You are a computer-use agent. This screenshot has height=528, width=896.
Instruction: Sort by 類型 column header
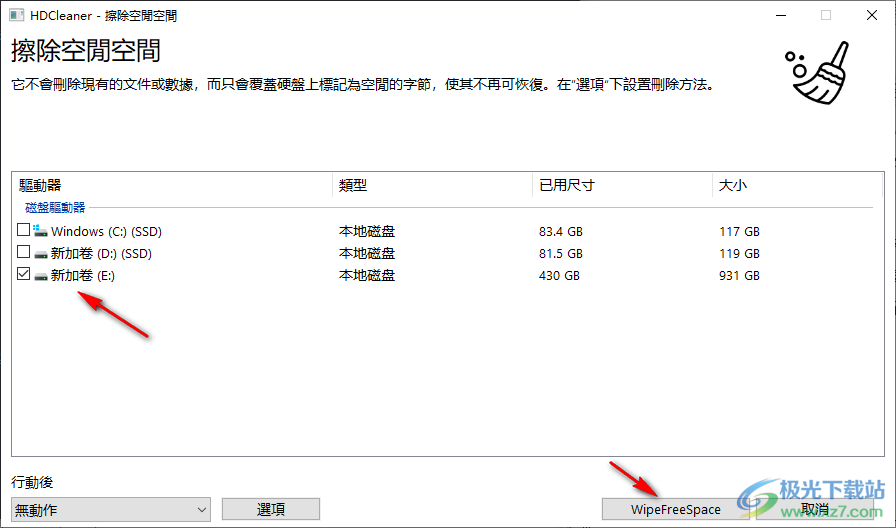click(x=433, y=185)
